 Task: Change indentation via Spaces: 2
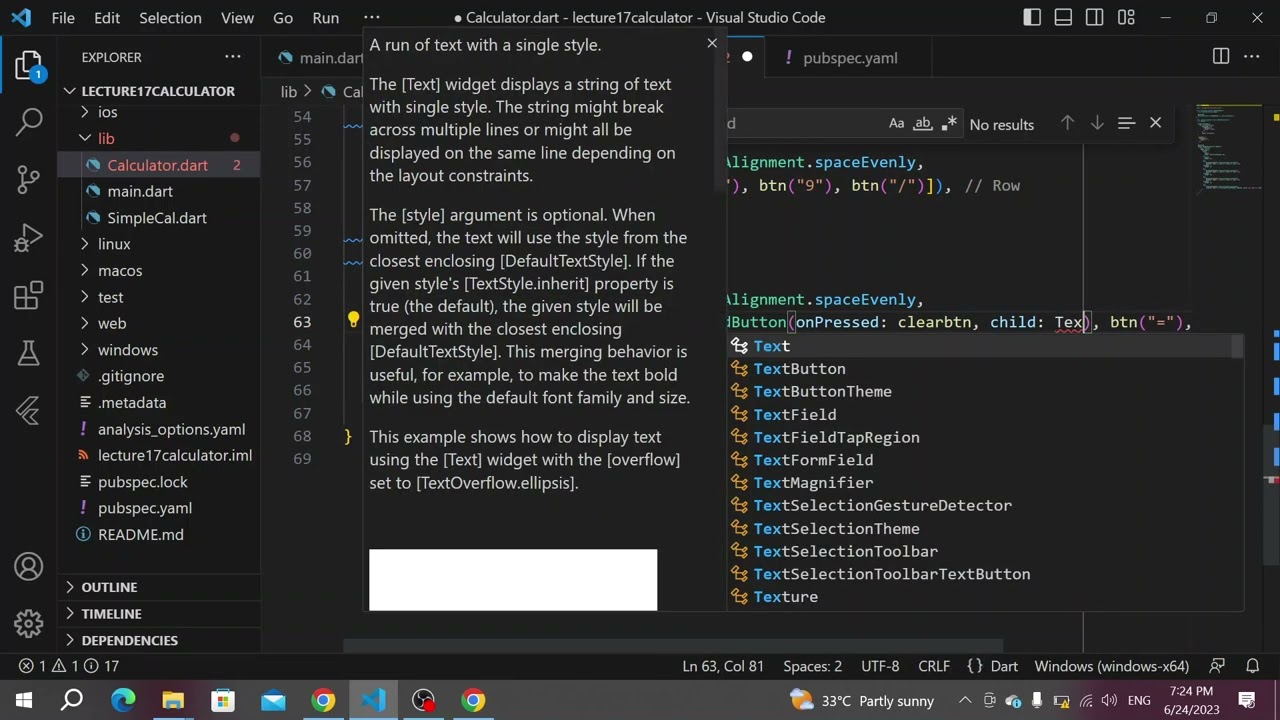[x=812, y=666]
